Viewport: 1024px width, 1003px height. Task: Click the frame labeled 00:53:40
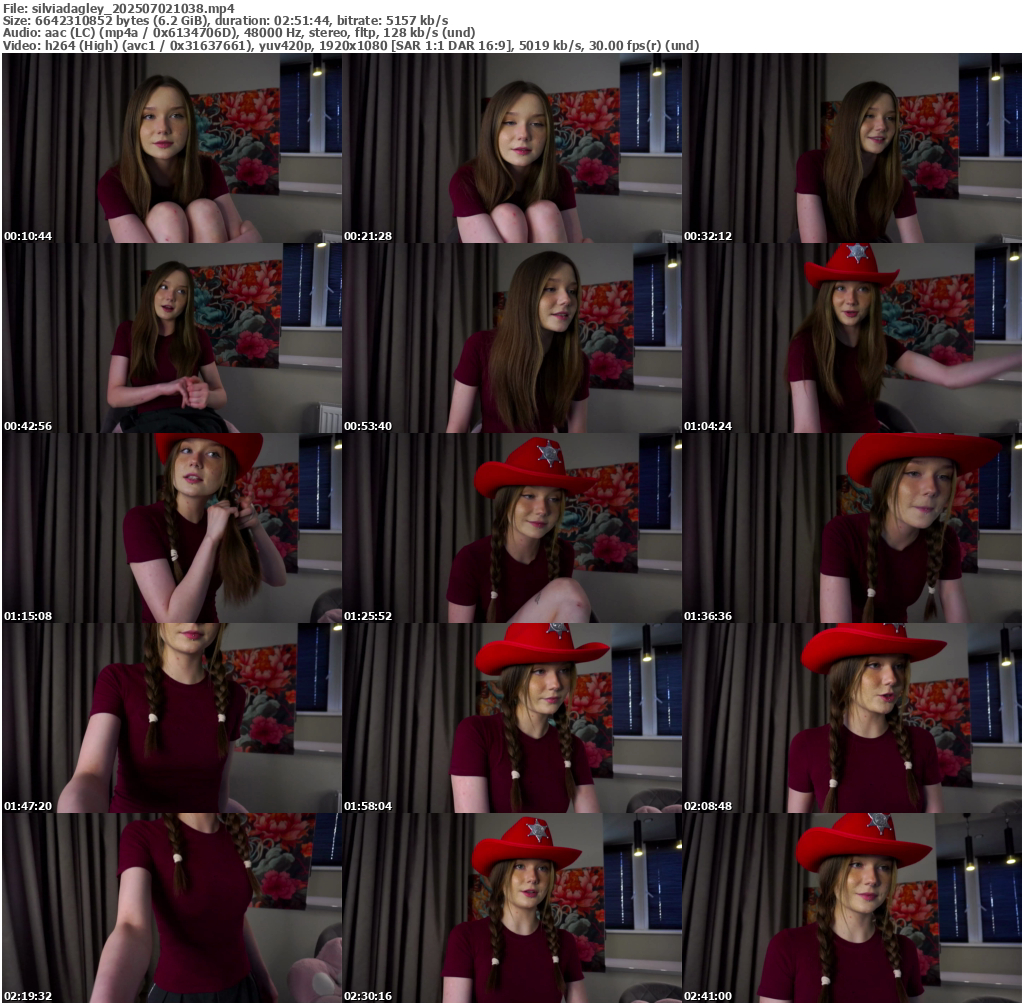[x=512, y=338]
